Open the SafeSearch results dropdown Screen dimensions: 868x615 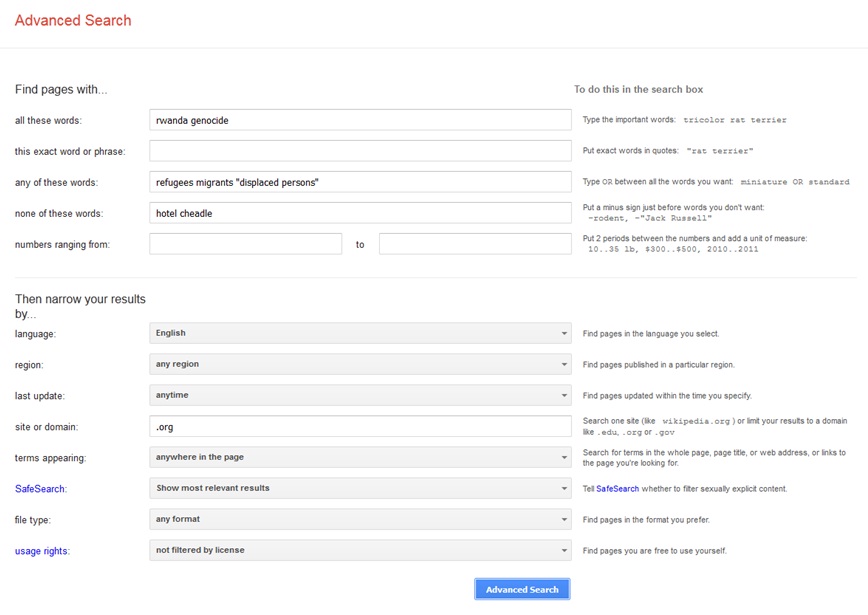360,489
